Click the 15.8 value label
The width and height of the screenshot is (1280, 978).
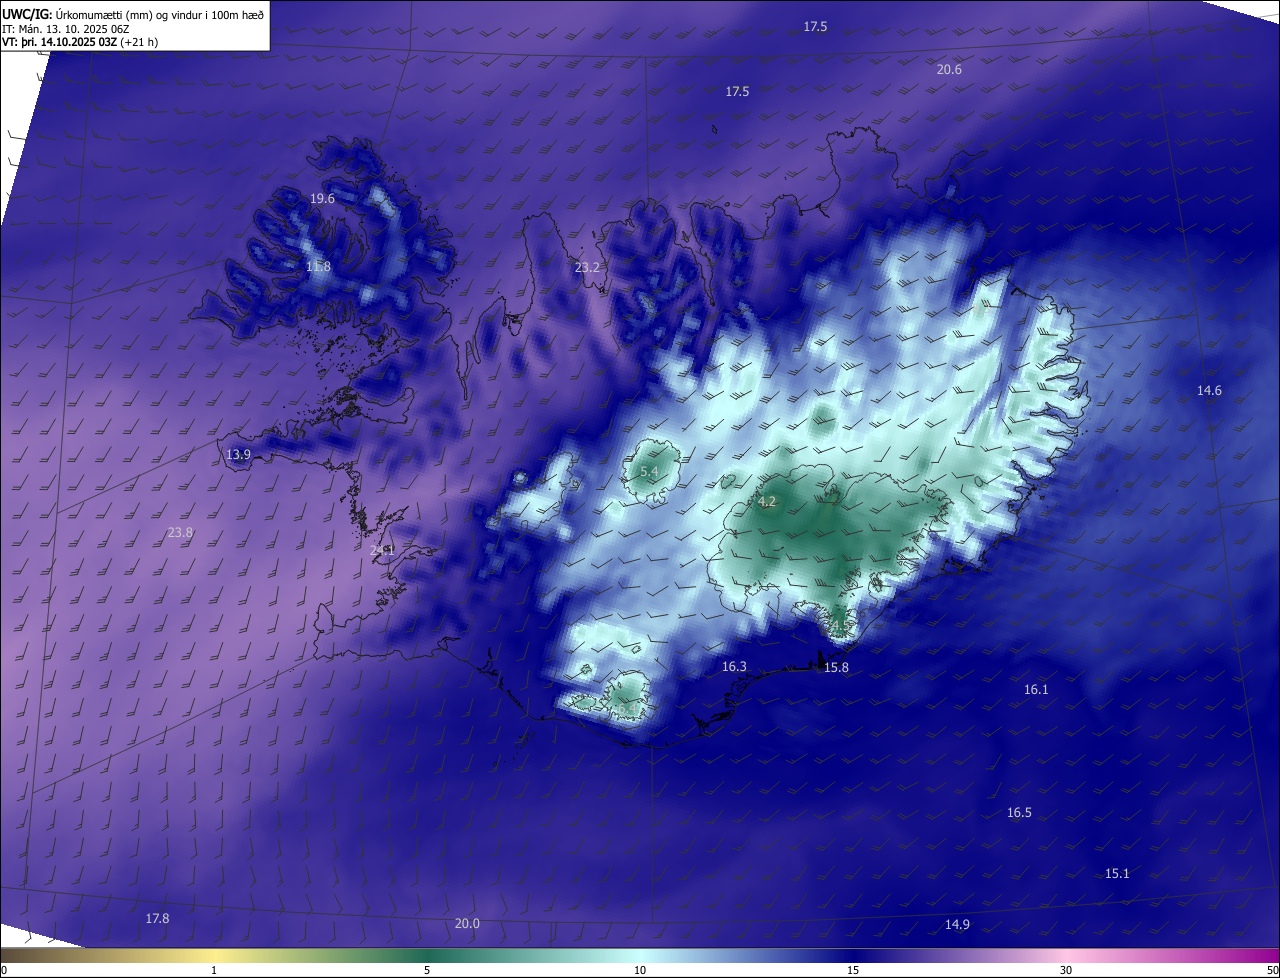pos(836,668)
